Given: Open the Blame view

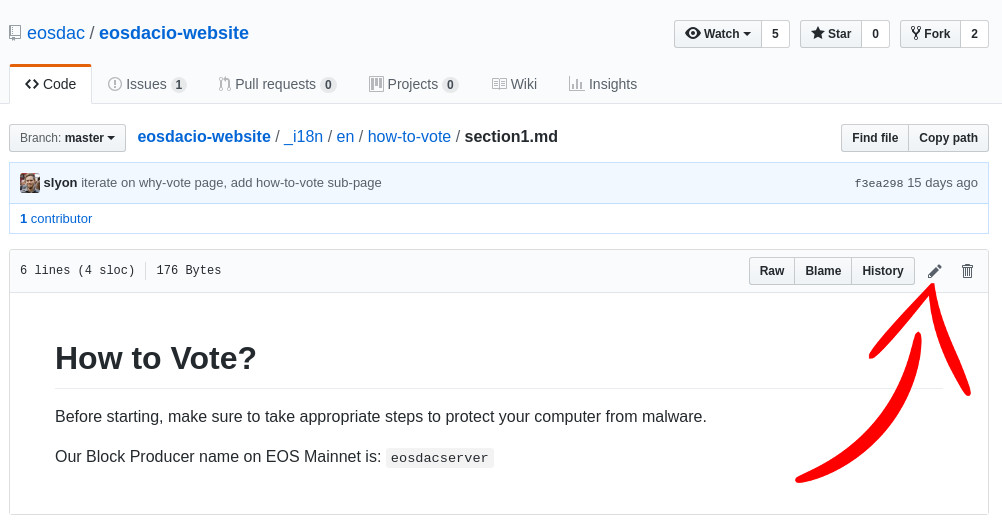Looking at the screenshot, I should pyautogui.click(x=823, y=271).
